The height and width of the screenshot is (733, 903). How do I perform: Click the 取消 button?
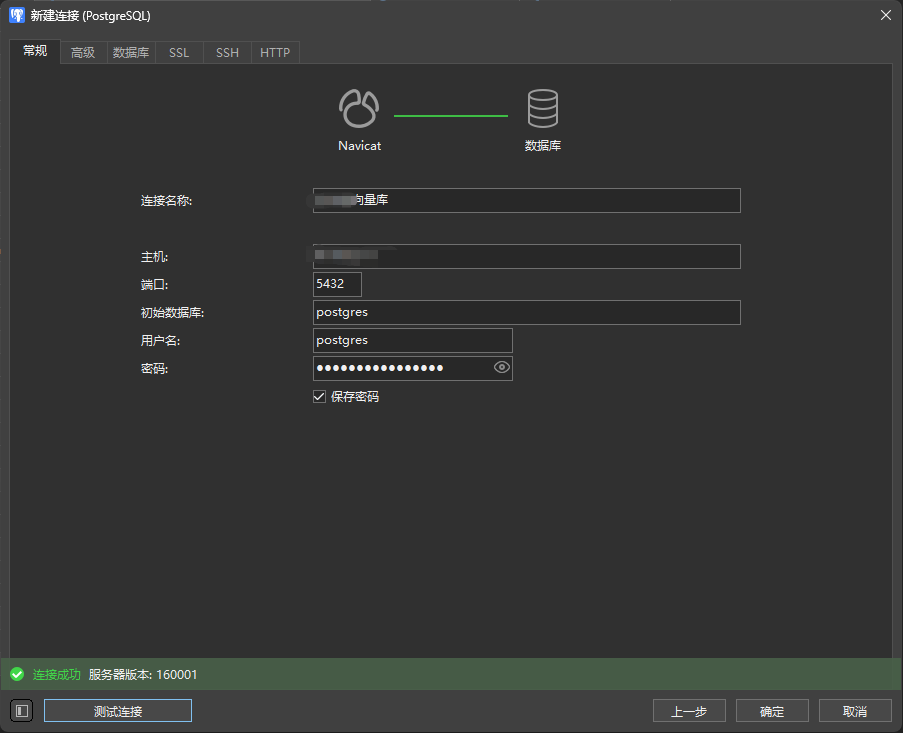pyautogui.click(x=854, y=711)
